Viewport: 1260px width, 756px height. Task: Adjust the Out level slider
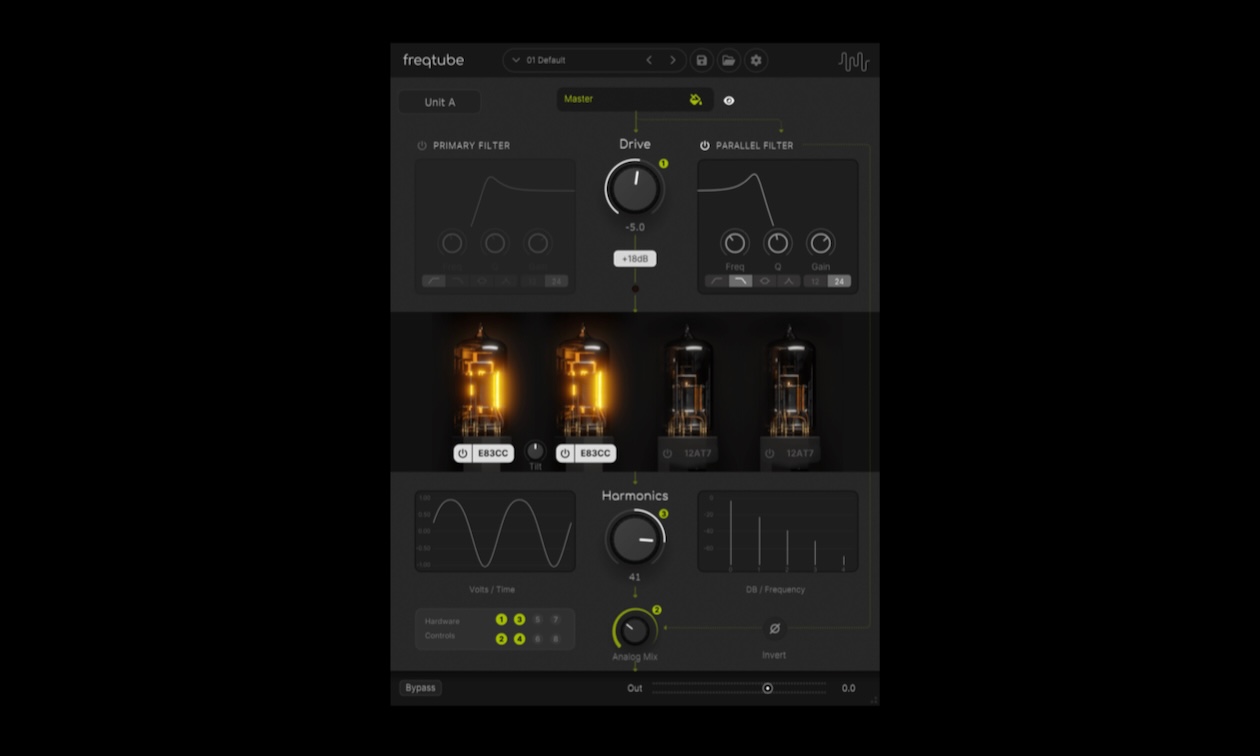(767, 688)
